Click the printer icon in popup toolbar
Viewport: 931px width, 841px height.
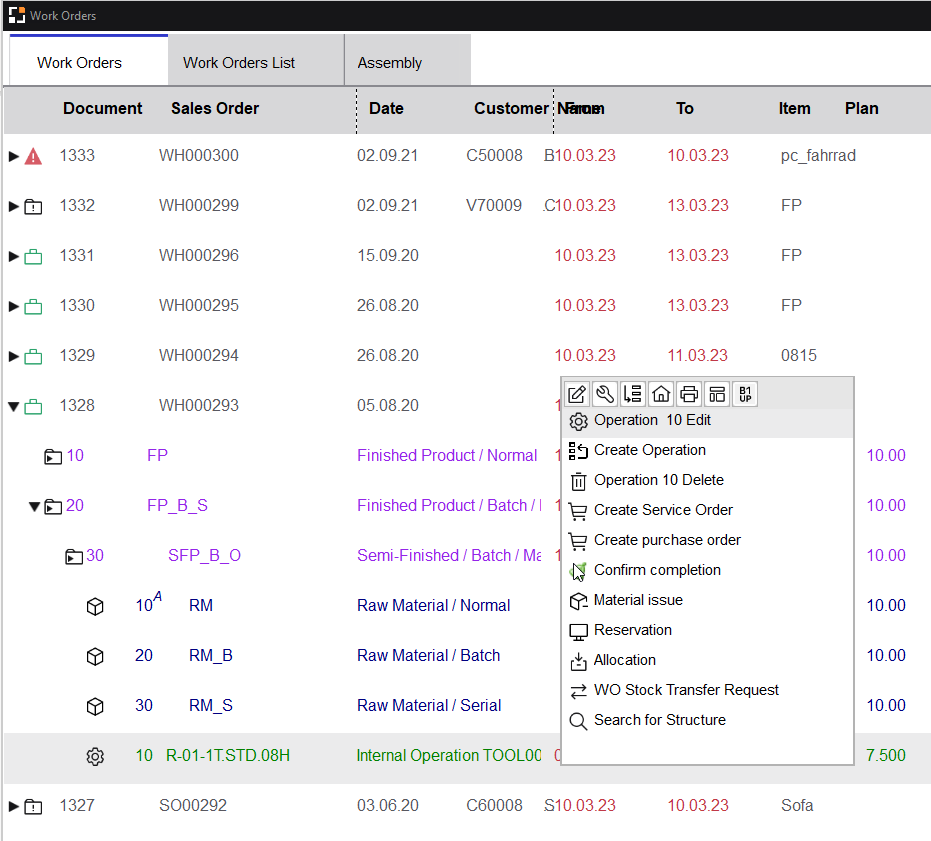689,394
